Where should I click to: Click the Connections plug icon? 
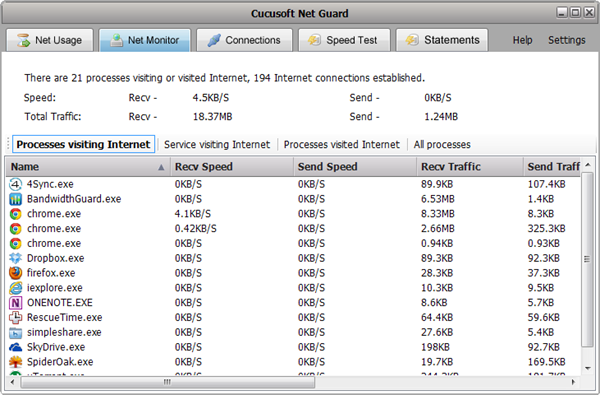tap(214, 40)
